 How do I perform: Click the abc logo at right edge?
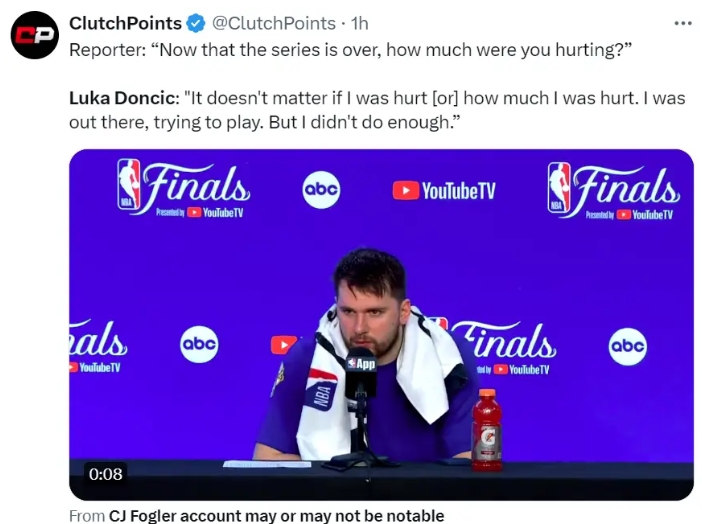627,346
